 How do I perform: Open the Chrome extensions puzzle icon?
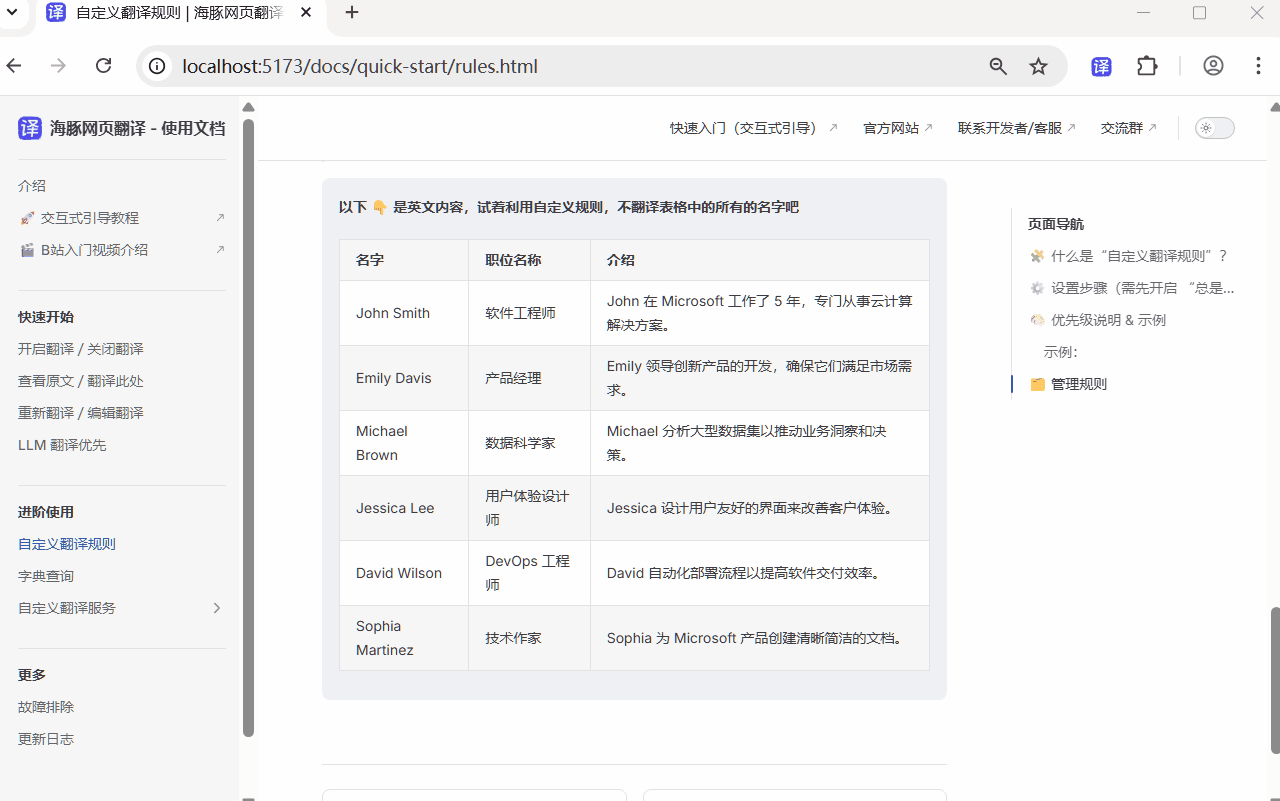(x=1147, y=66)
